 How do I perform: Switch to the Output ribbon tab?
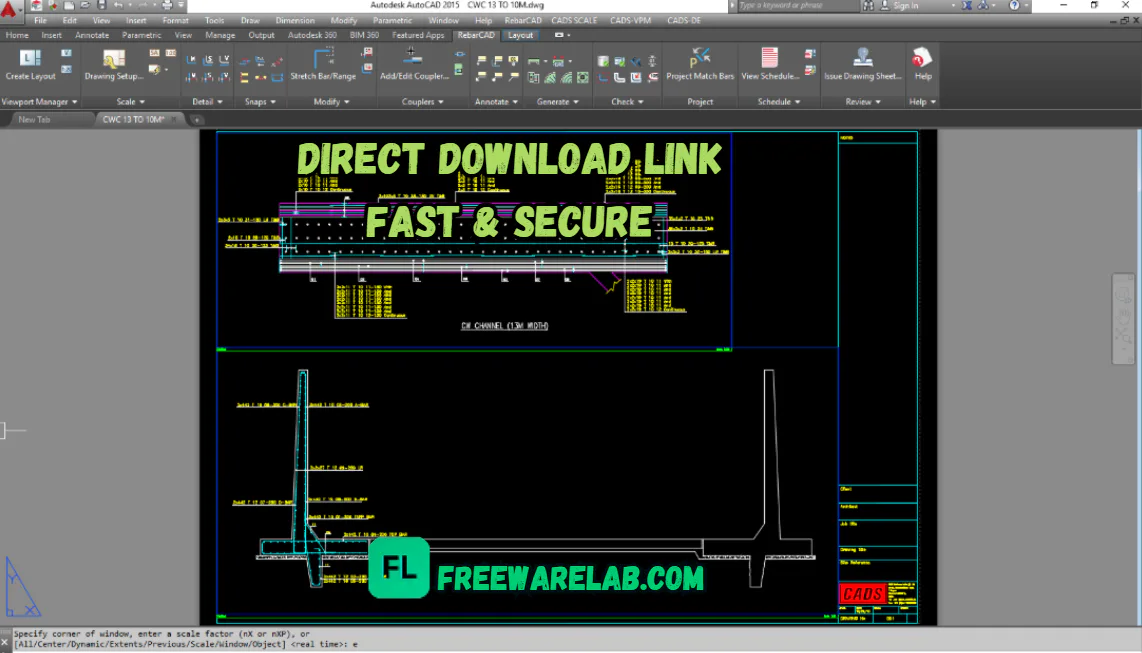click(x=261, y=35)
